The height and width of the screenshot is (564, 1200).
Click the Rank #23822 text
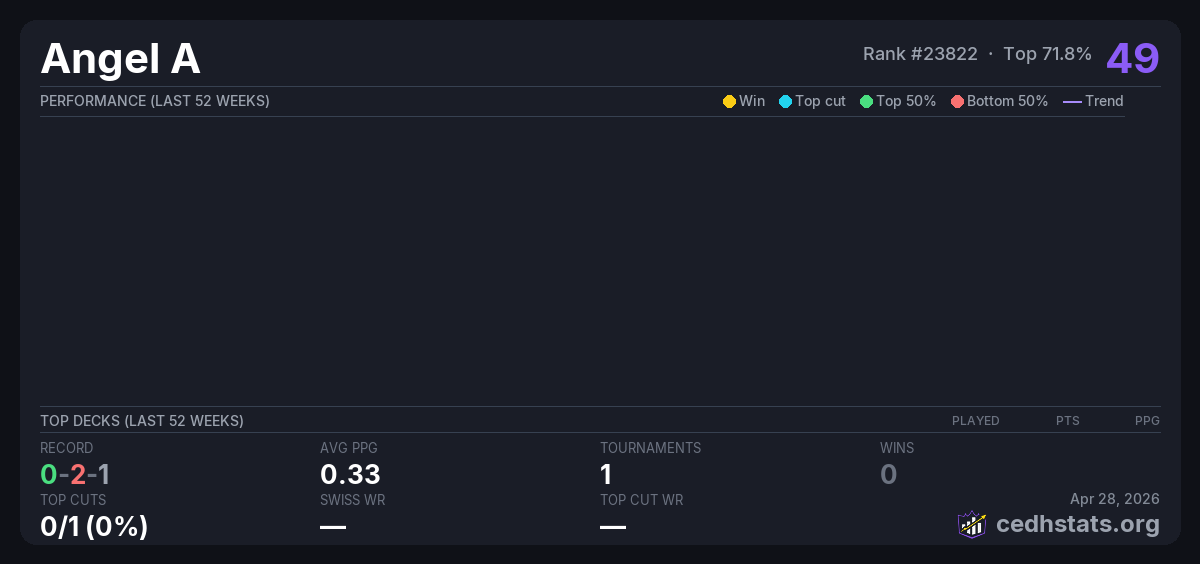pyautogui.click(x=920, y=54)
